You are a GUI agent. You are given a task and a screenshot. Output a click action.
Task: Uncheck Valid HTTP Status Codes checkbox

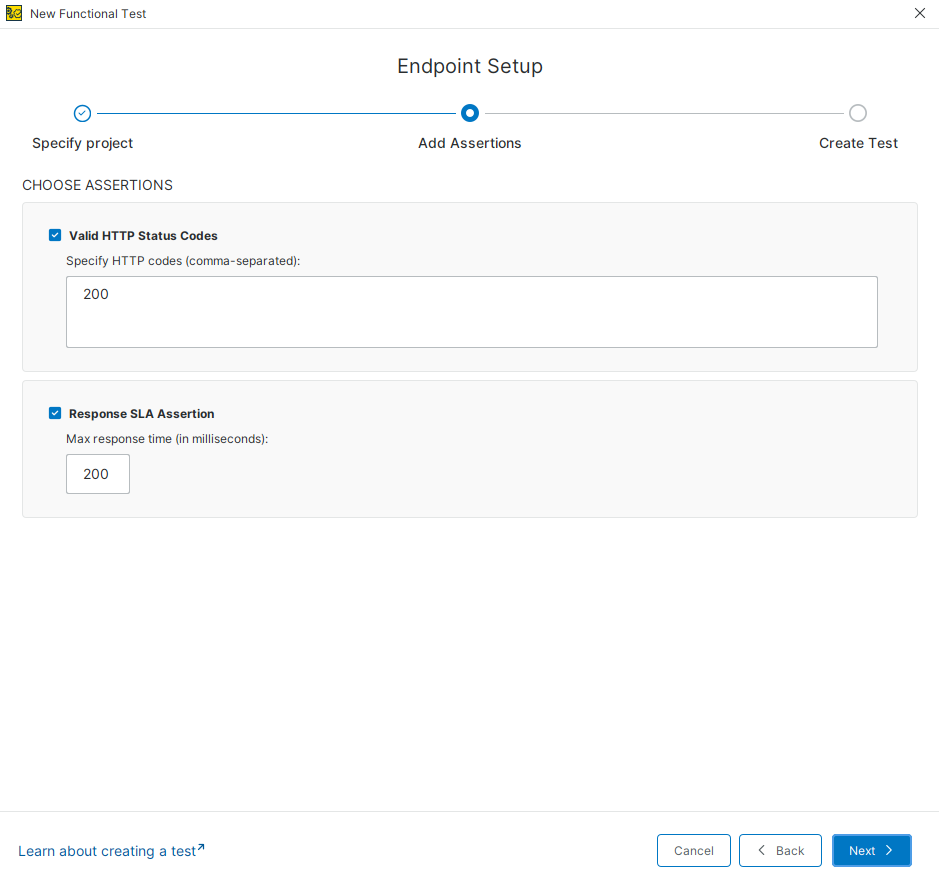pyautogui.click(x=55, y=235)
